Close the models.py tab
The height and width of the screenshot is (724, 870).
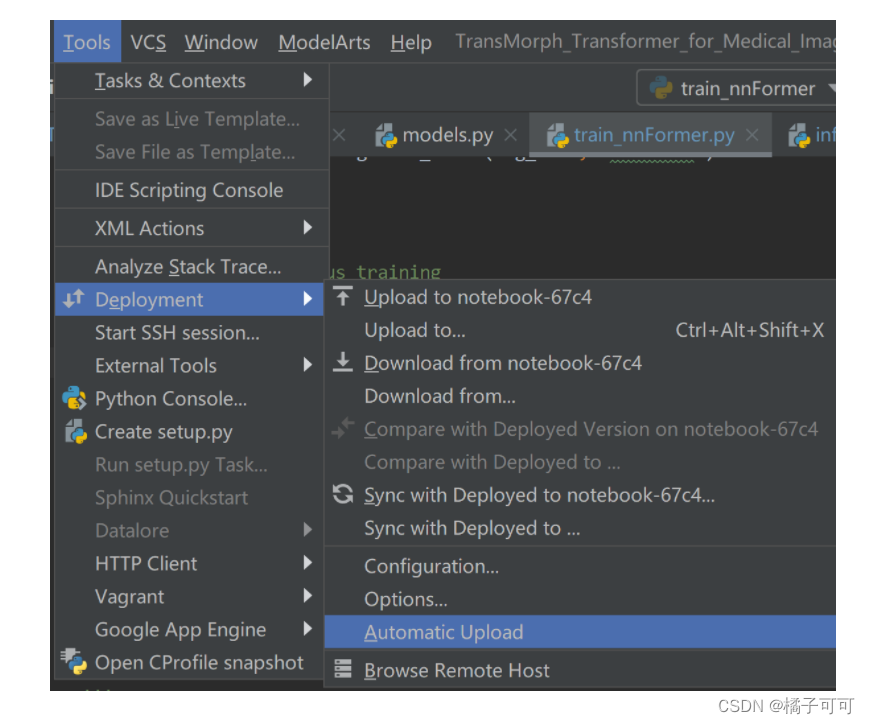[511, 135]
